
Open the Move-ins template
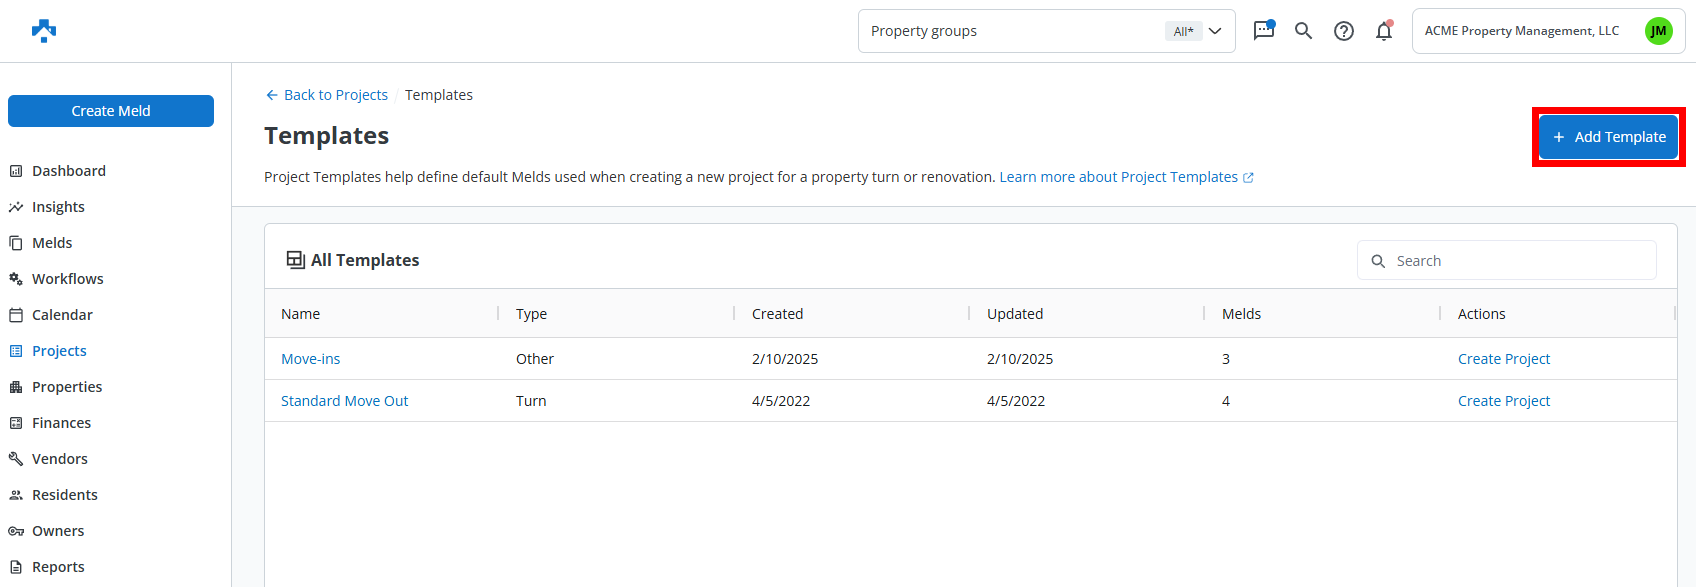[310, 359]
